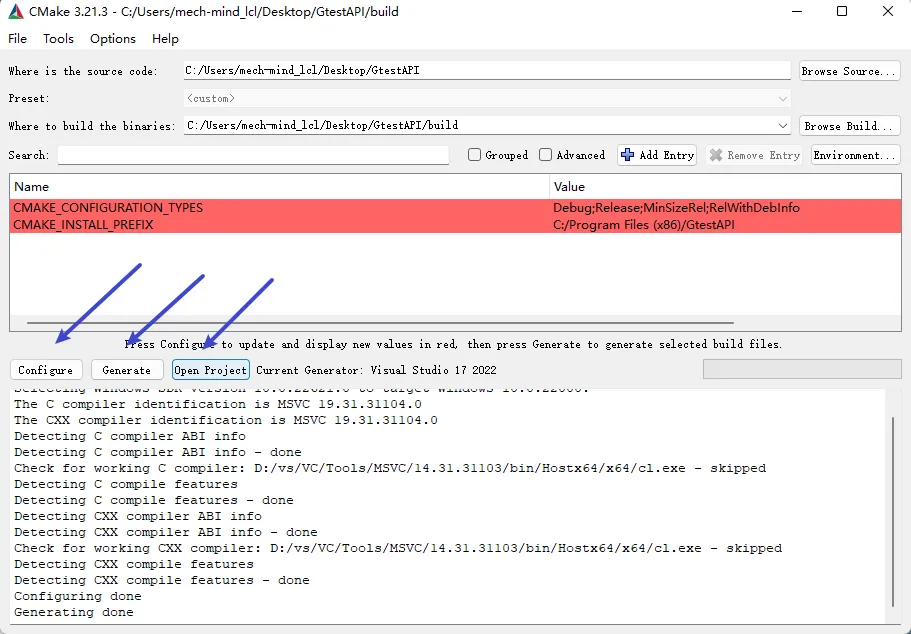Click 'Detecting CXX compiler ABI info - done' line
911x634 pixels.
(166, 532)
